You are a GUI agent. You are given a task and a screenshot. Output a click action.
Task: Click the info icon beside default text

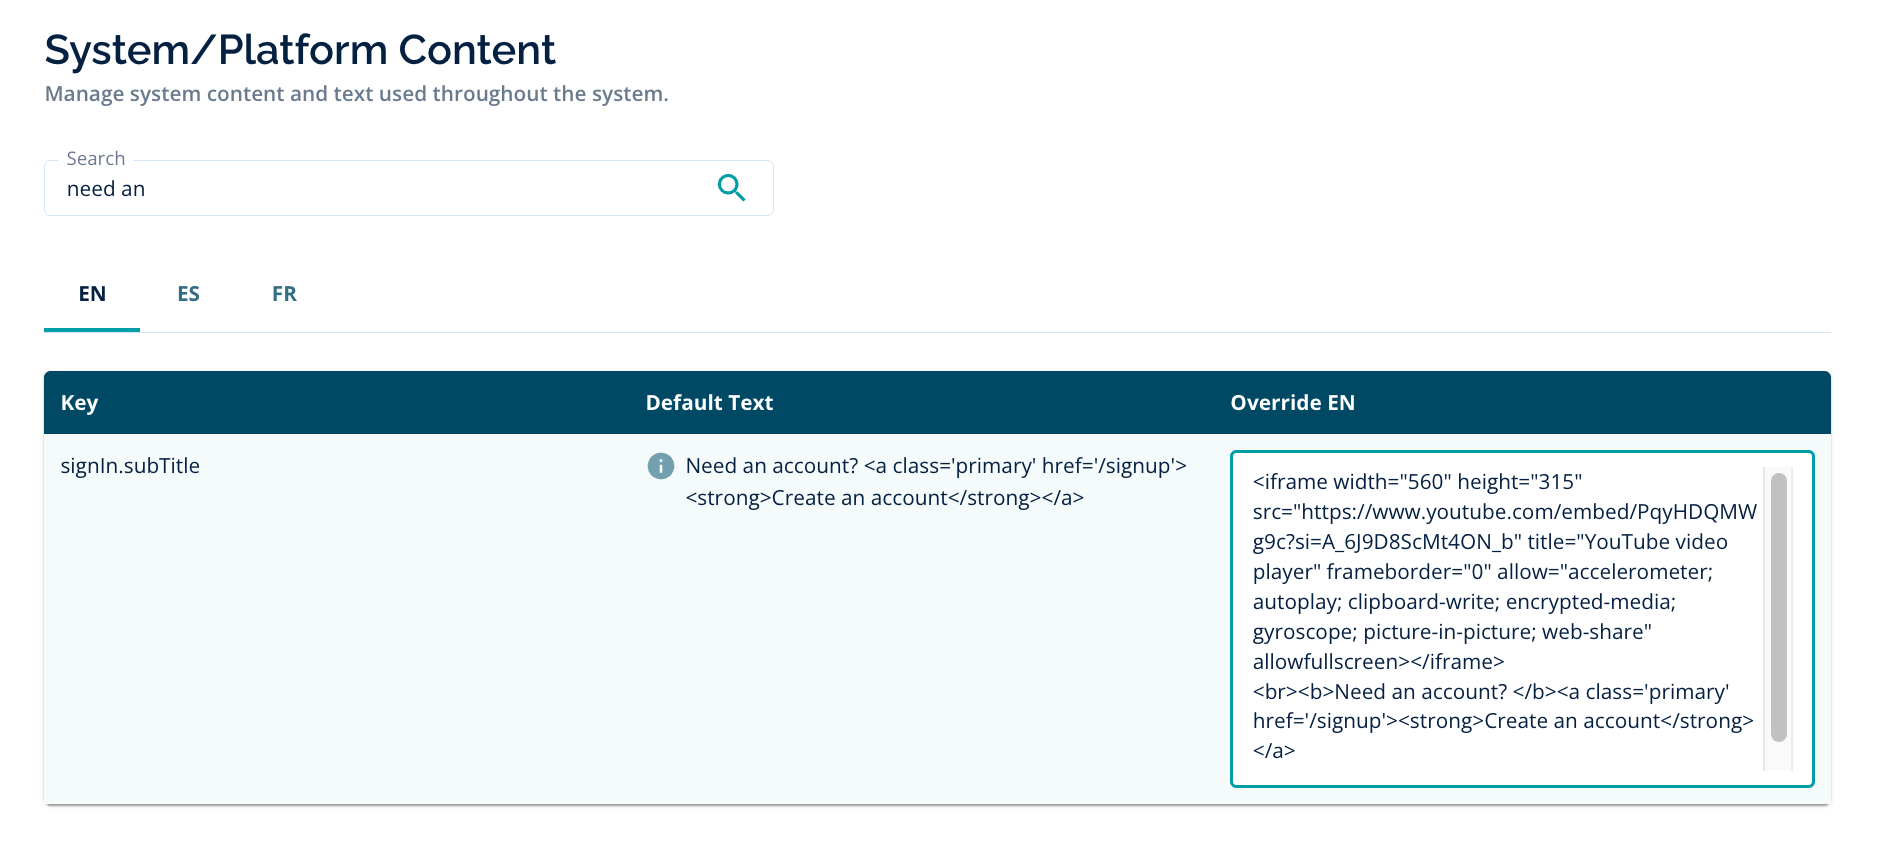(660, 466)
